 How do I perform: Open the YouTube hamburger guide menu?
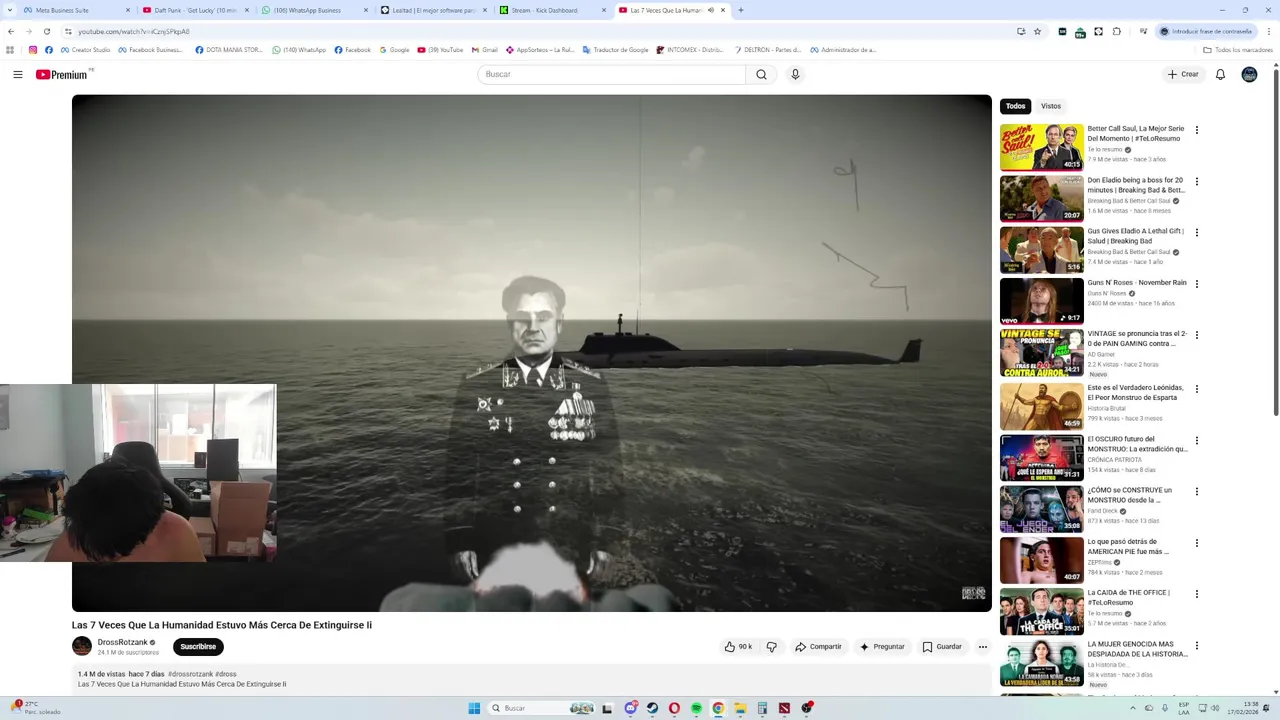[x=17, y=74]
